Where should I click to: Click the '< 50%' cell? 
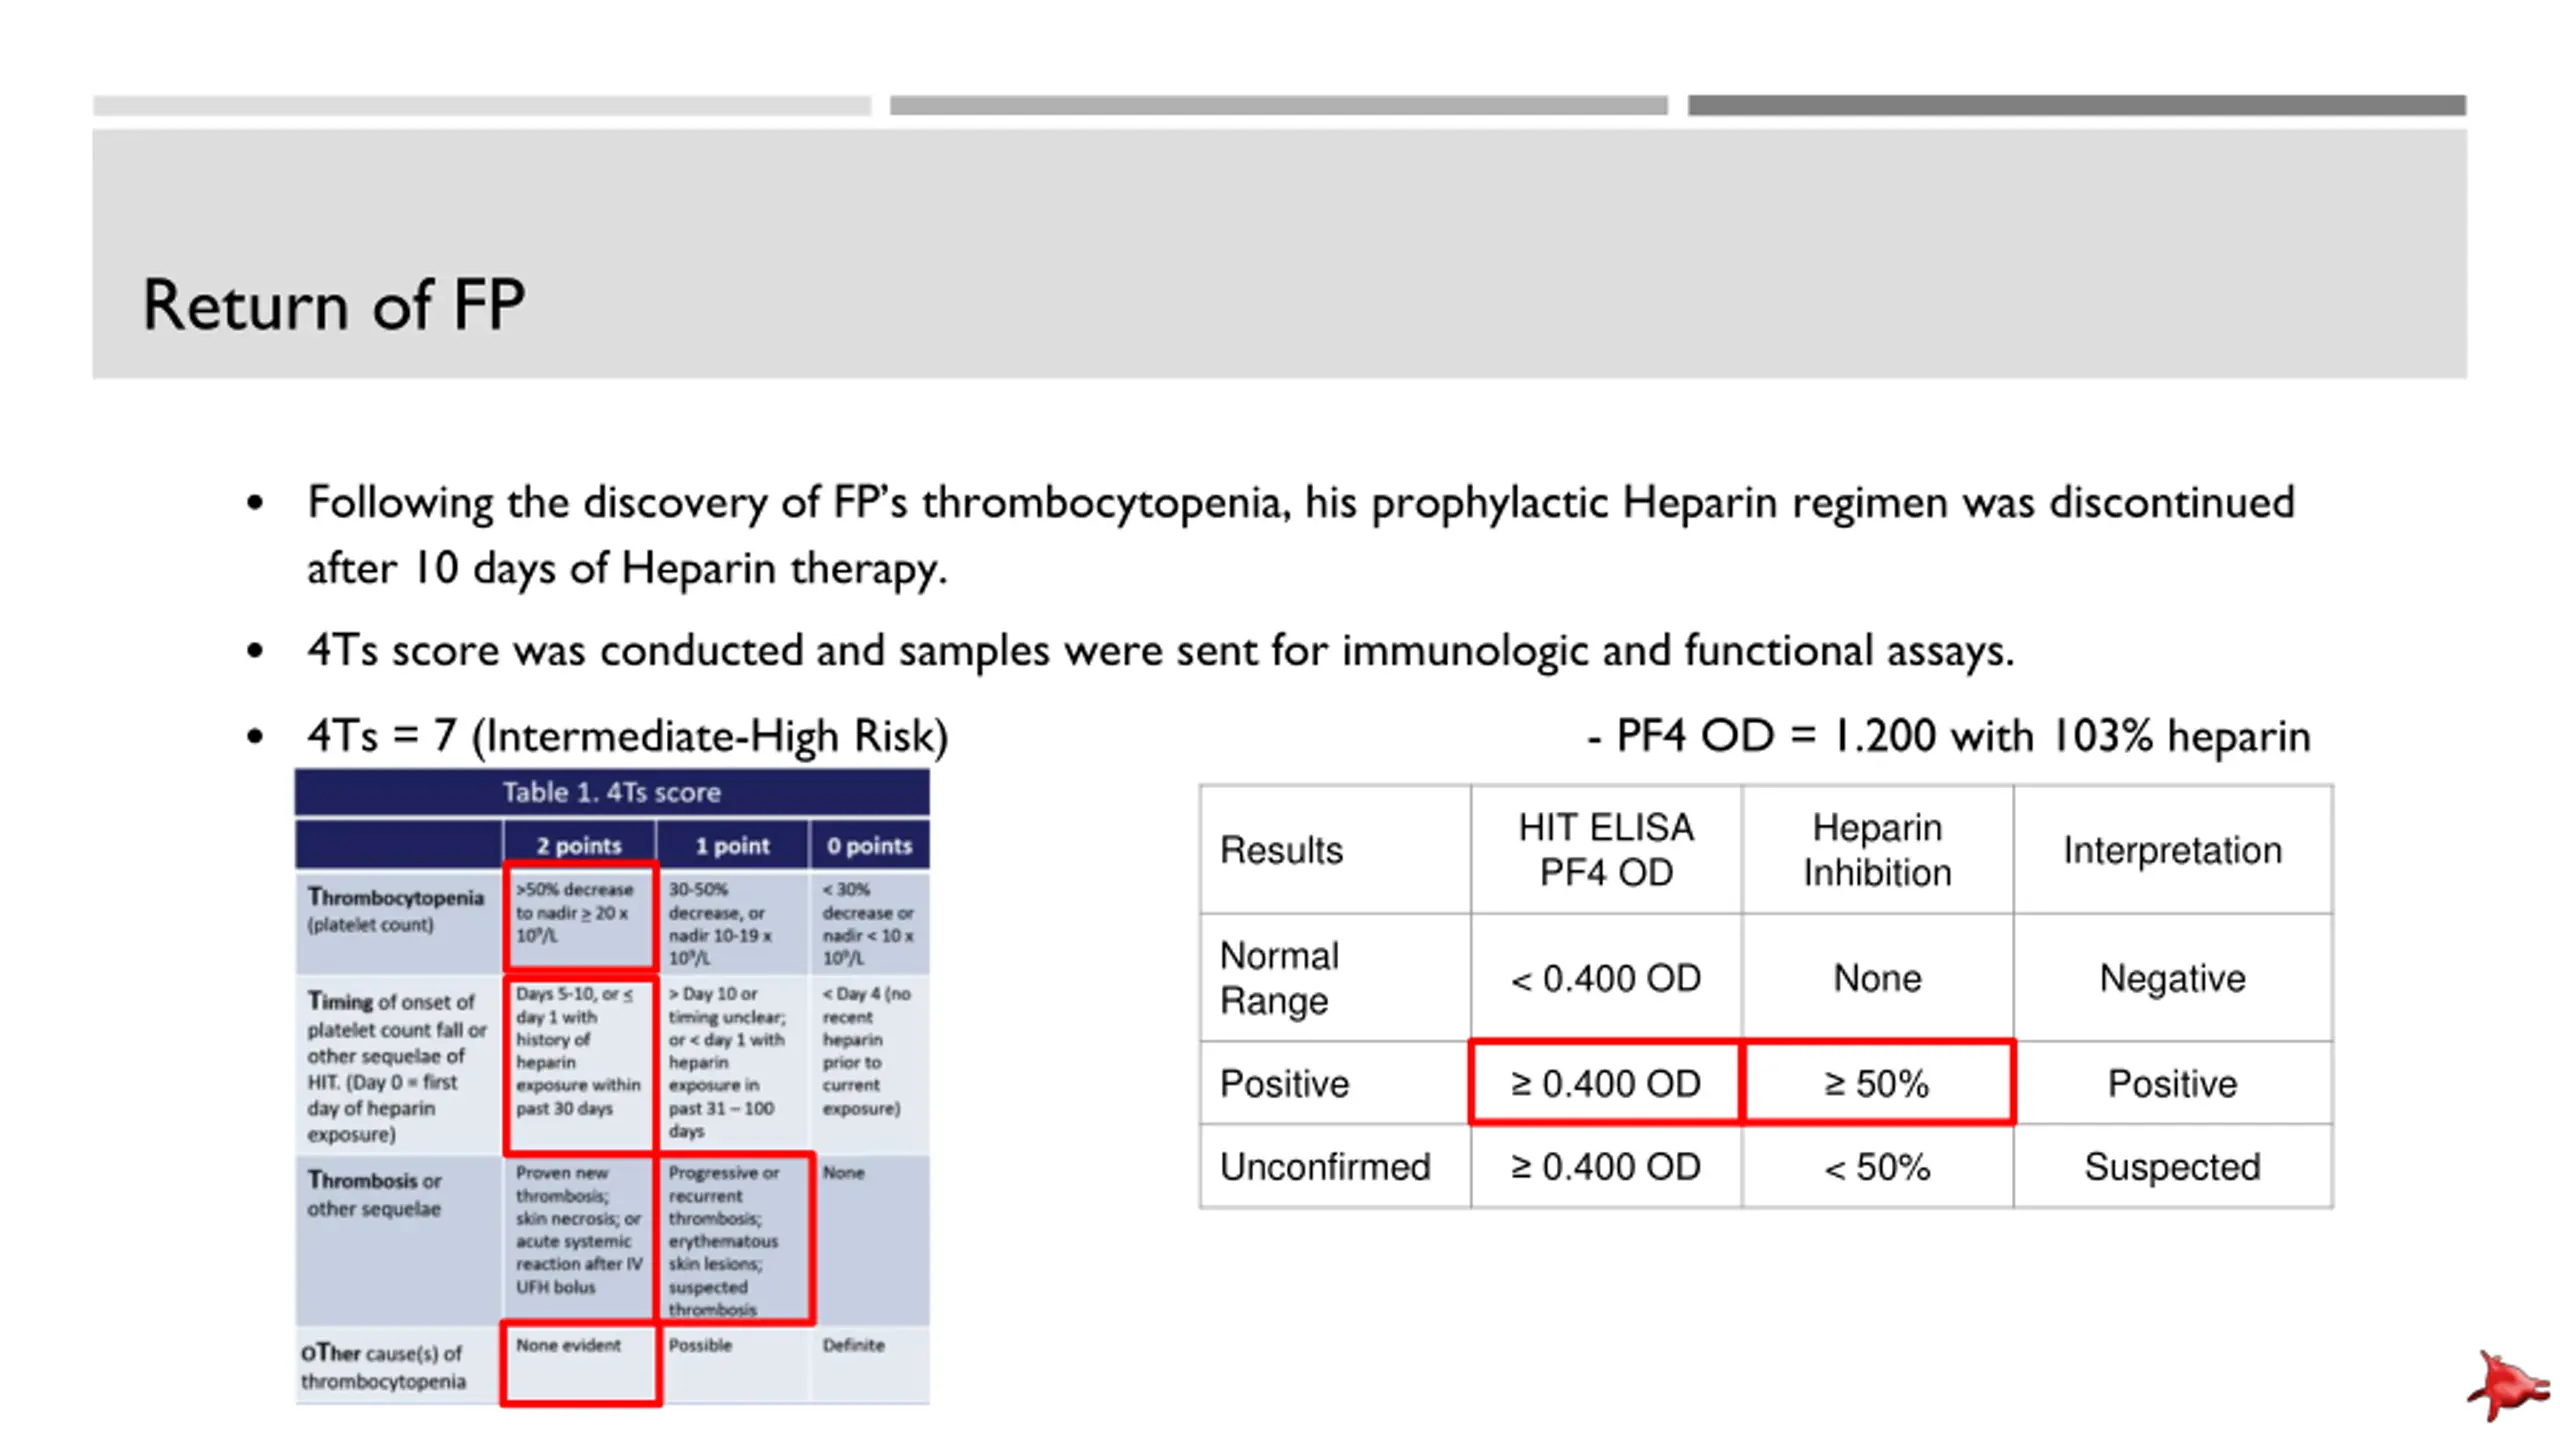click(x=1877, y=1166)
